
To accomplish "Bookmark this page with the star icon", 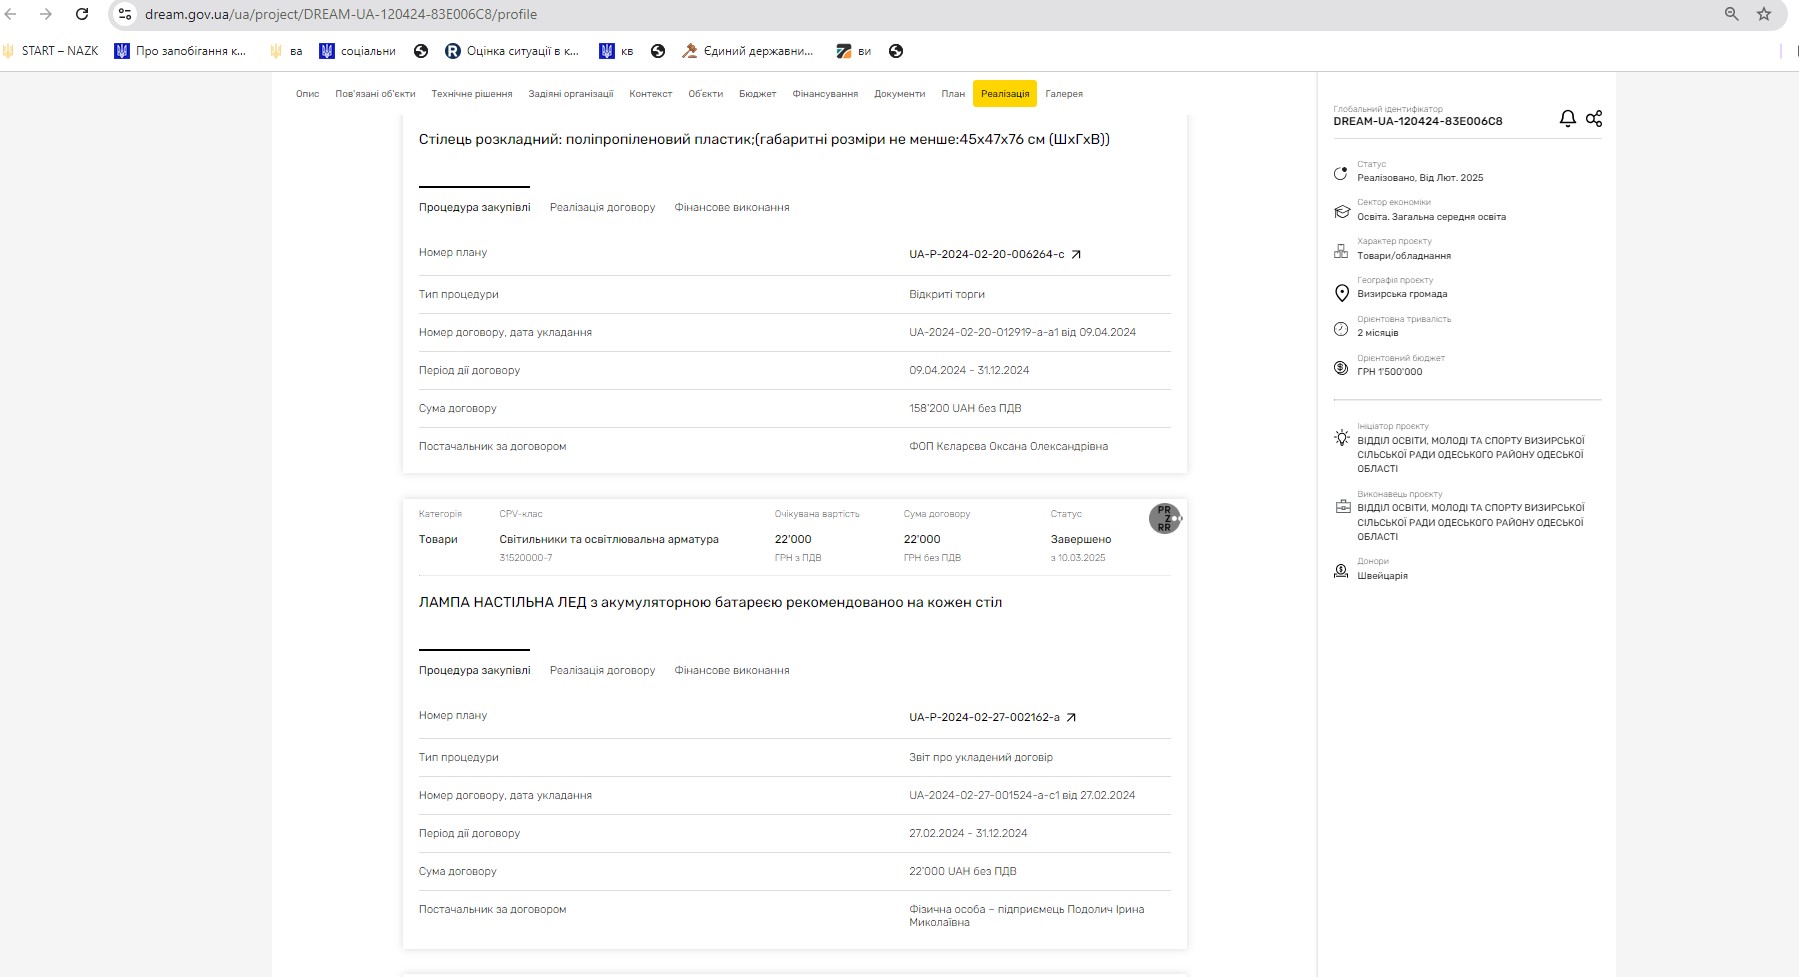I will pyautogui.click(x=1764, y=14).
